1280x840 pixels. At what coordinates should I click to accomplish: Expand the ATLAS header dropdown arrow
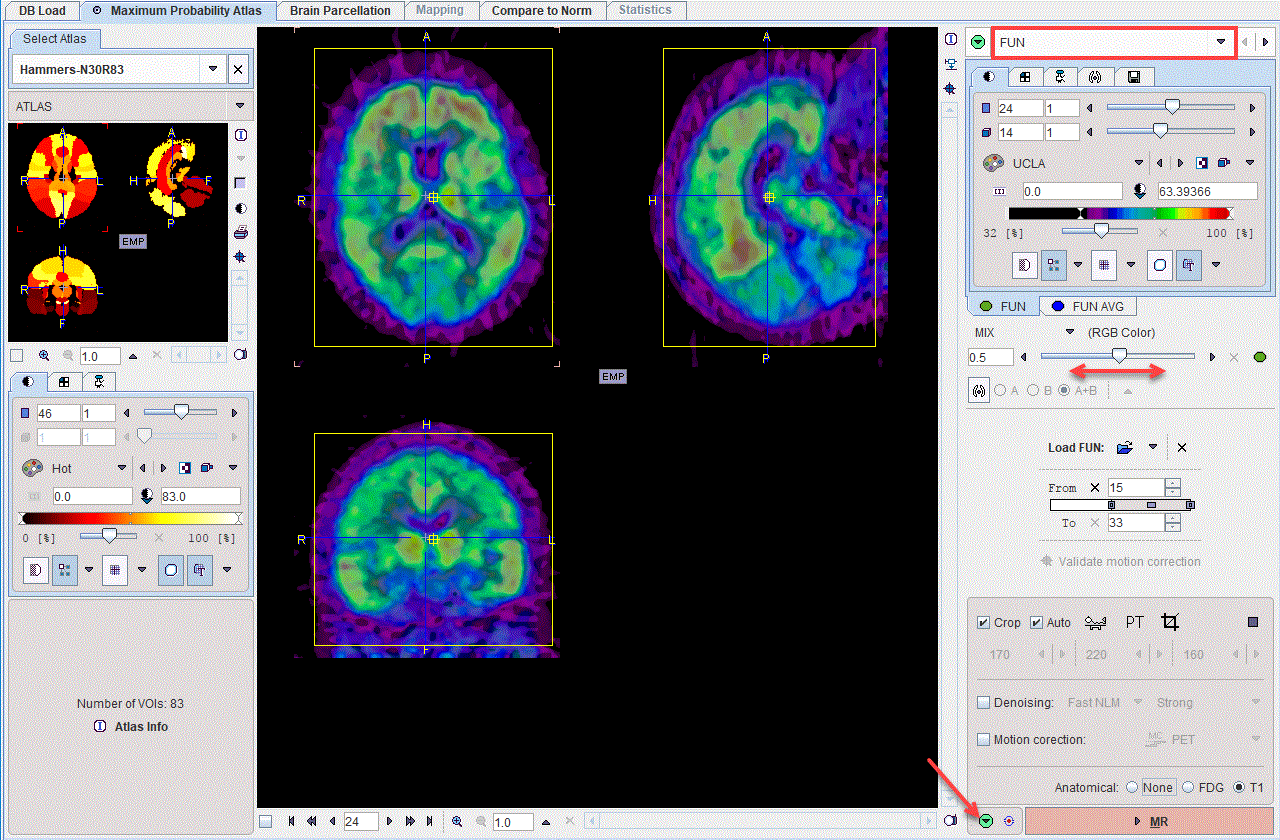point(240,106)
